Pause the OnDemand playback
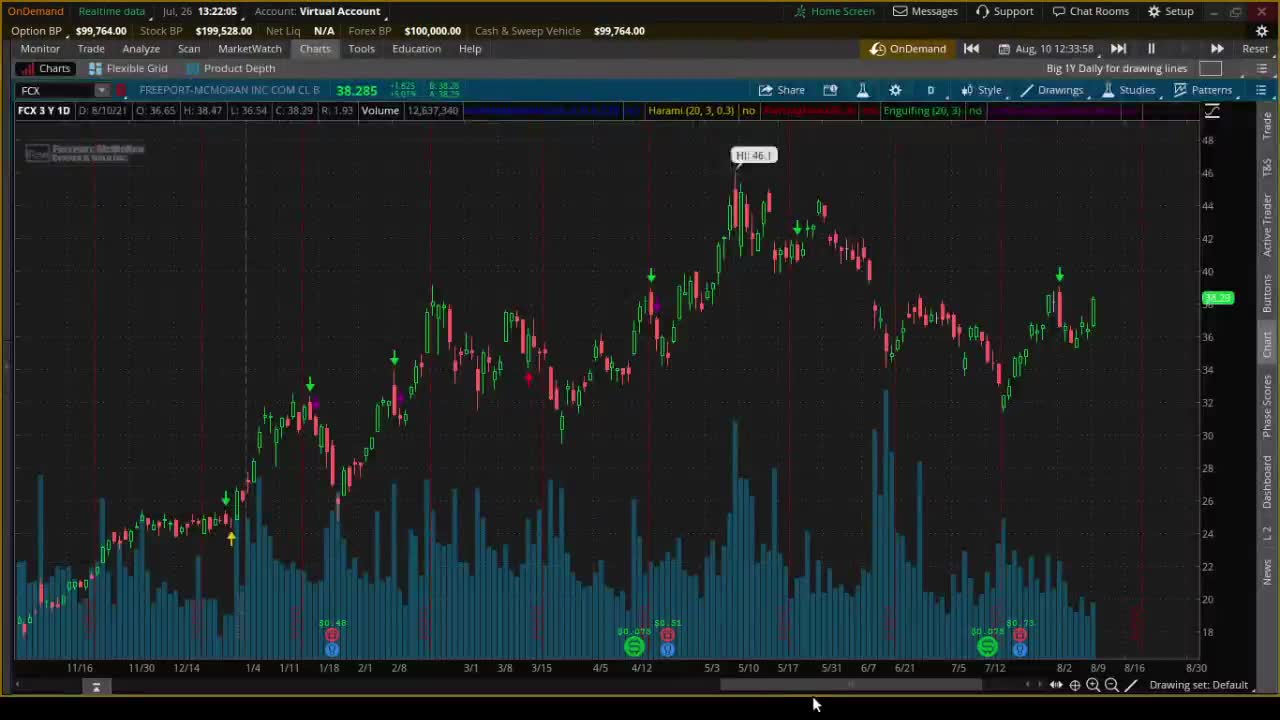This screenshot has height=720, width=1280. point(1151,48)
